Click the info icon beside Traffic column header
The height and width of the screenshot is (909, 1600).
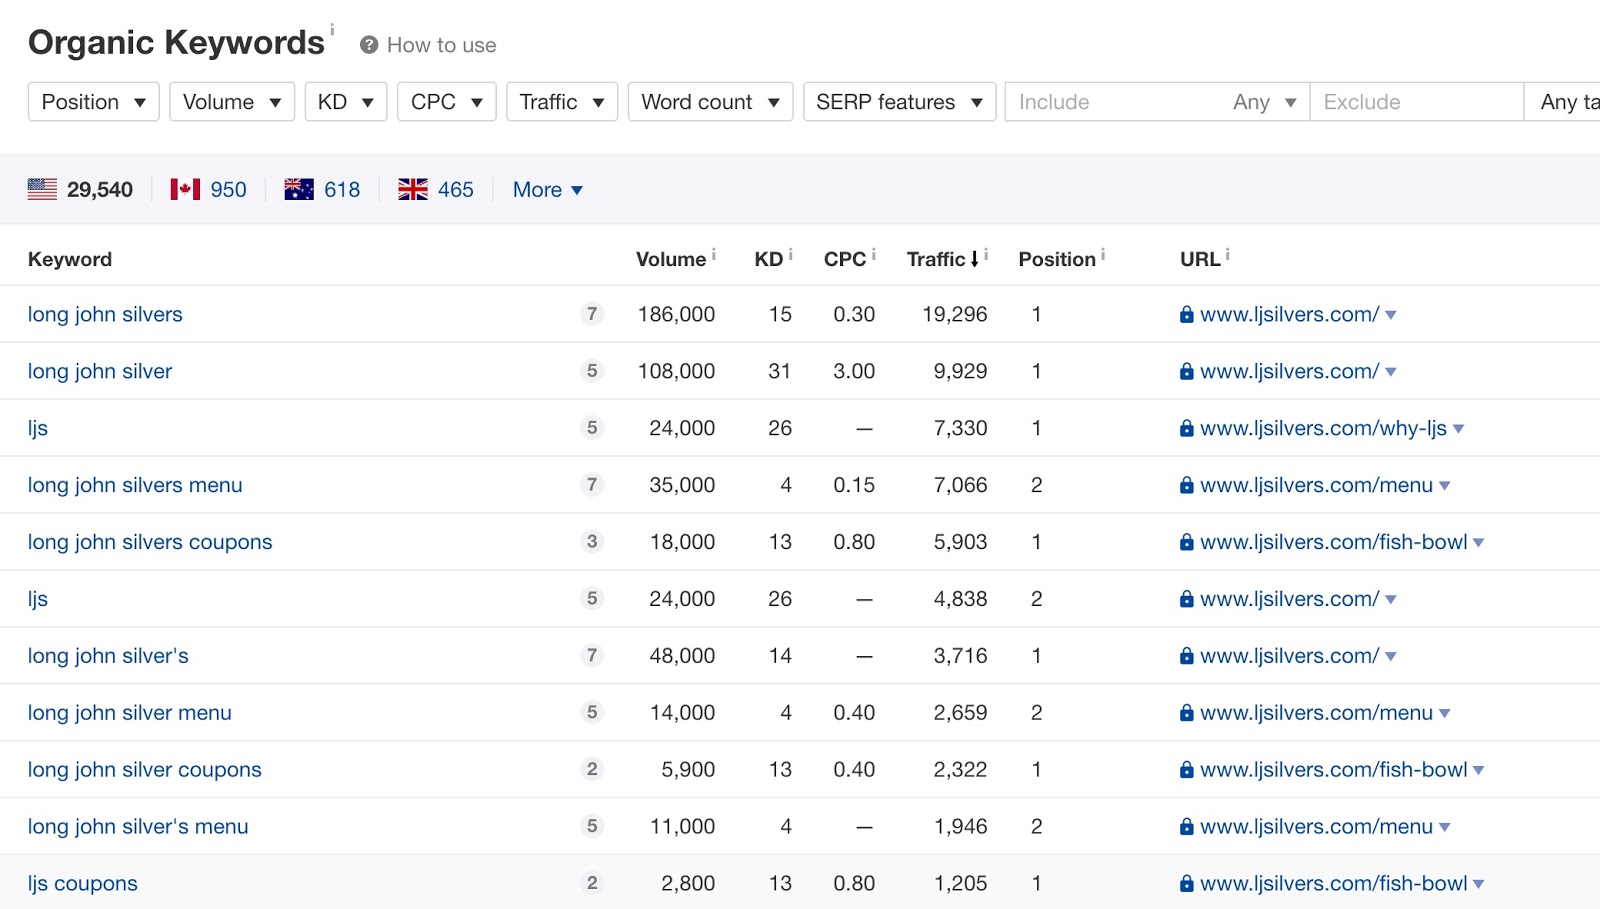986,255
